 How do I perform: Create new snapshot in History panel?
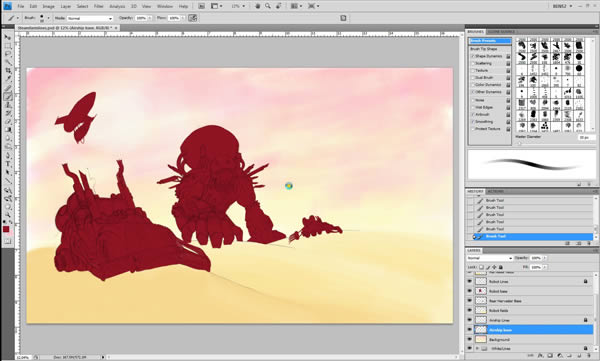pos(578,243)
